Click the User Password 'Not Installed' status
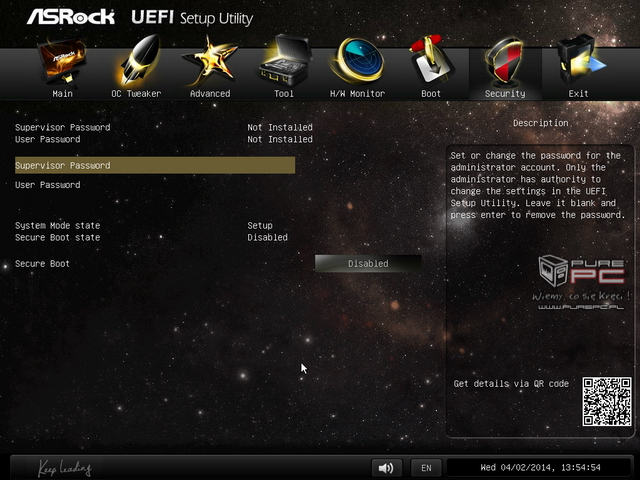Image resolution: width=640 pixels, height=480 pixels. tap(280, 139)
